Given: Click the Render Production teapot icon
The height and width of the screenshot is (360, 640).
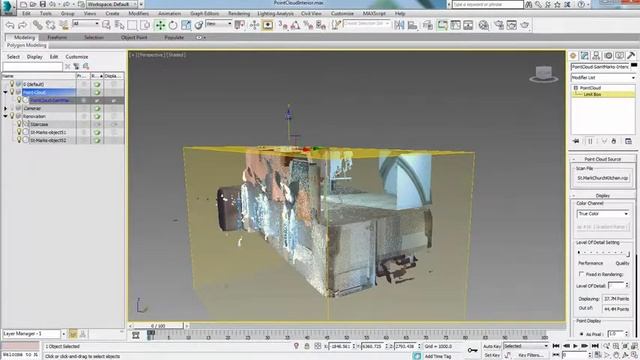Looking at the screenshot, I should tap(525, 25).
